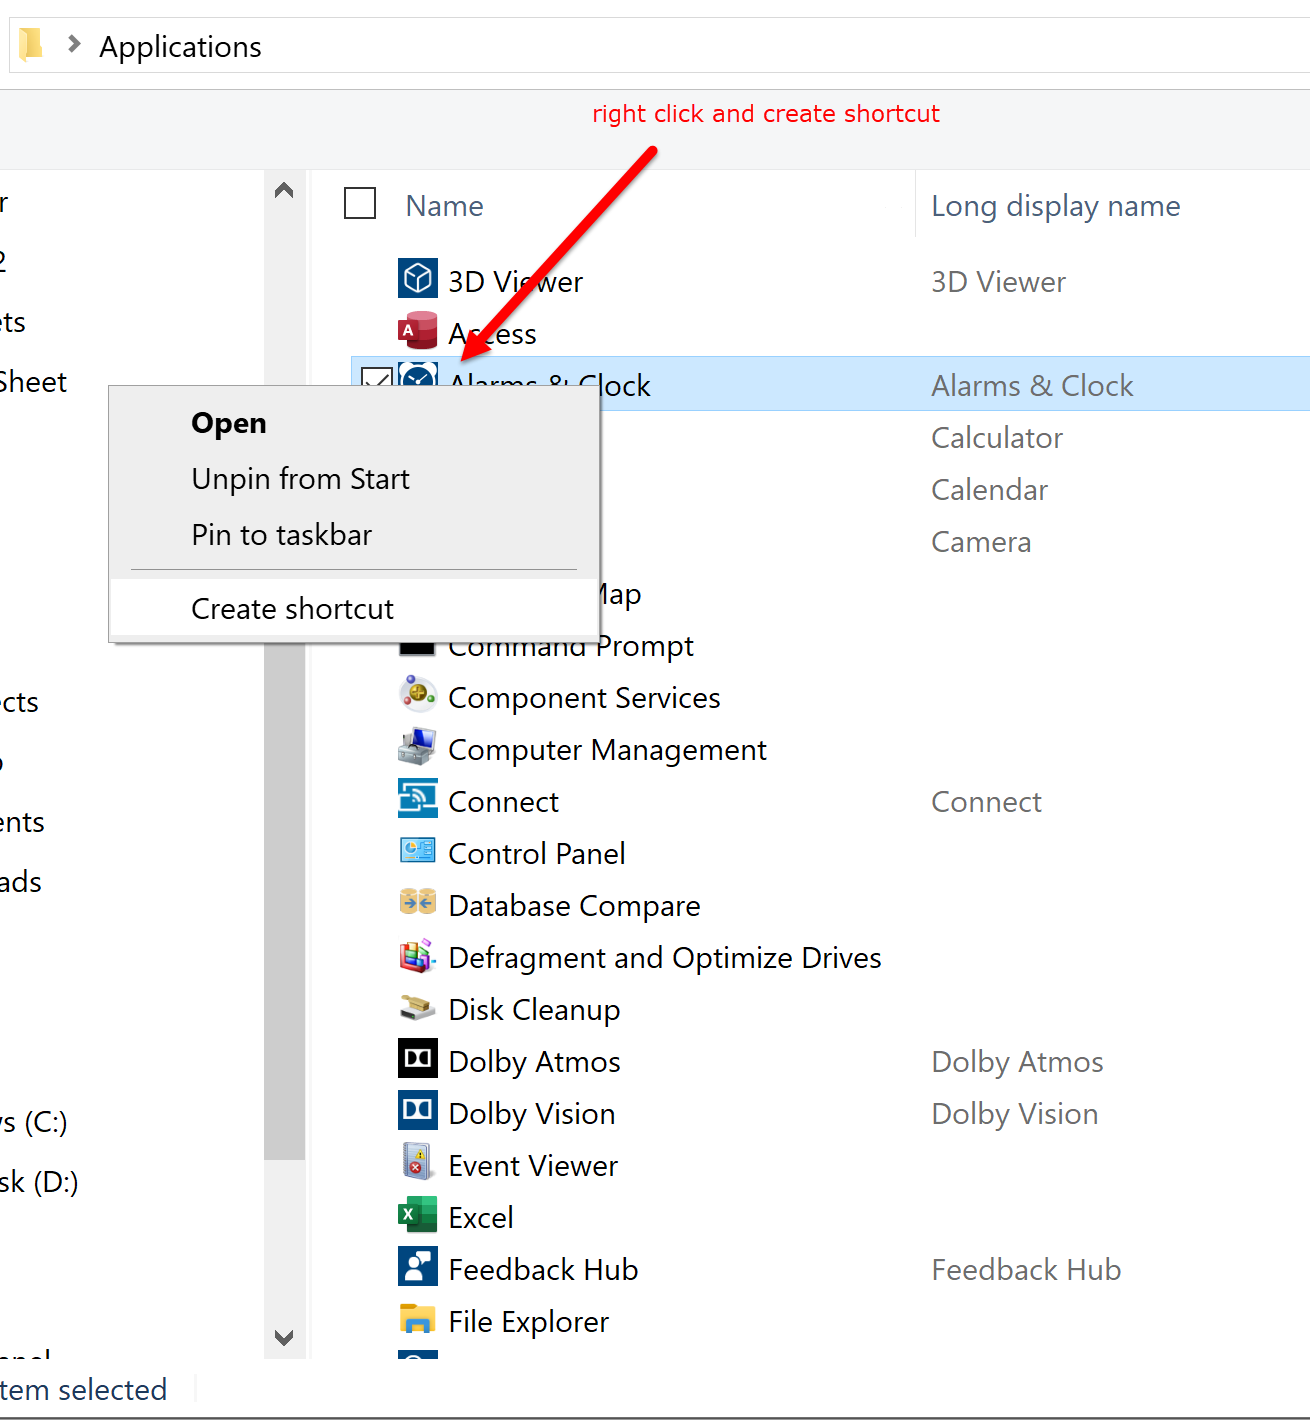
Task: Sort by clicking the Name column header
Action: tap(444, 205)
